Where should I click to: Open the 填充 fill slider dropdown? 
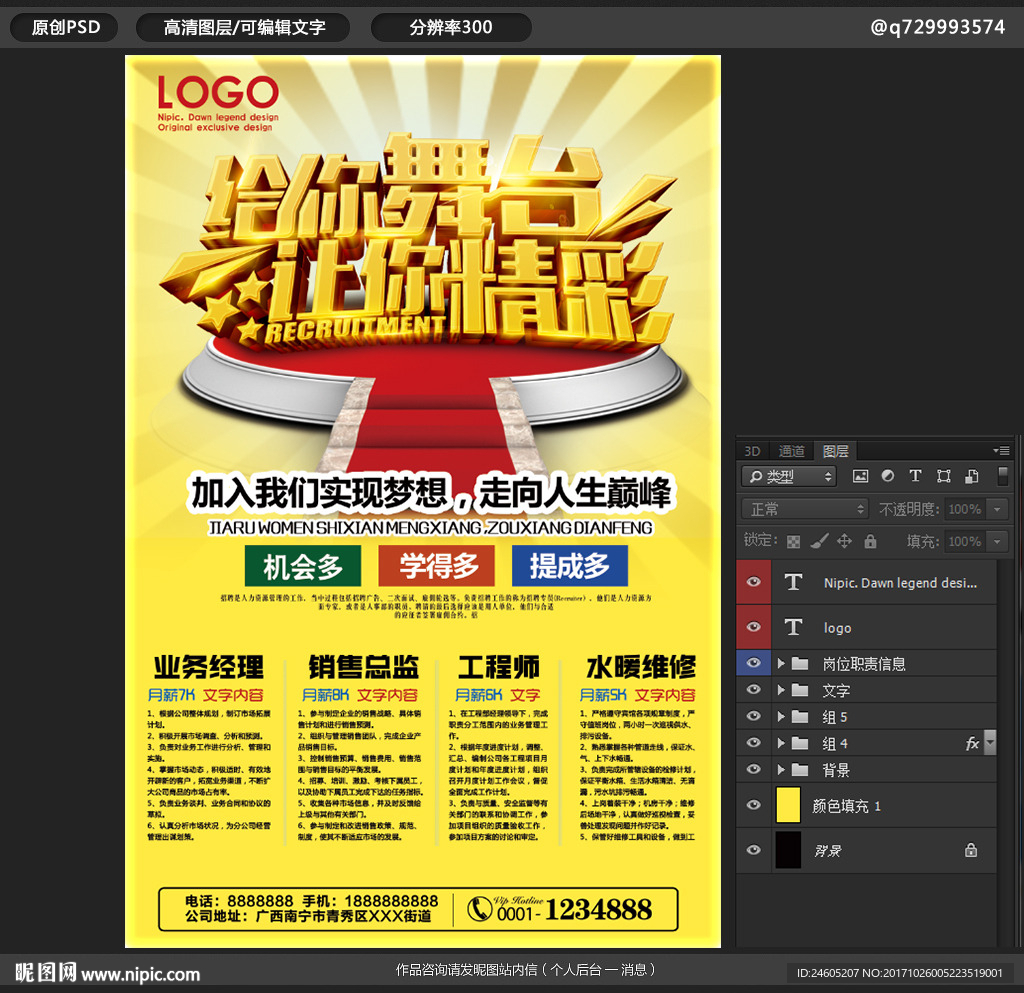[997, 541]
